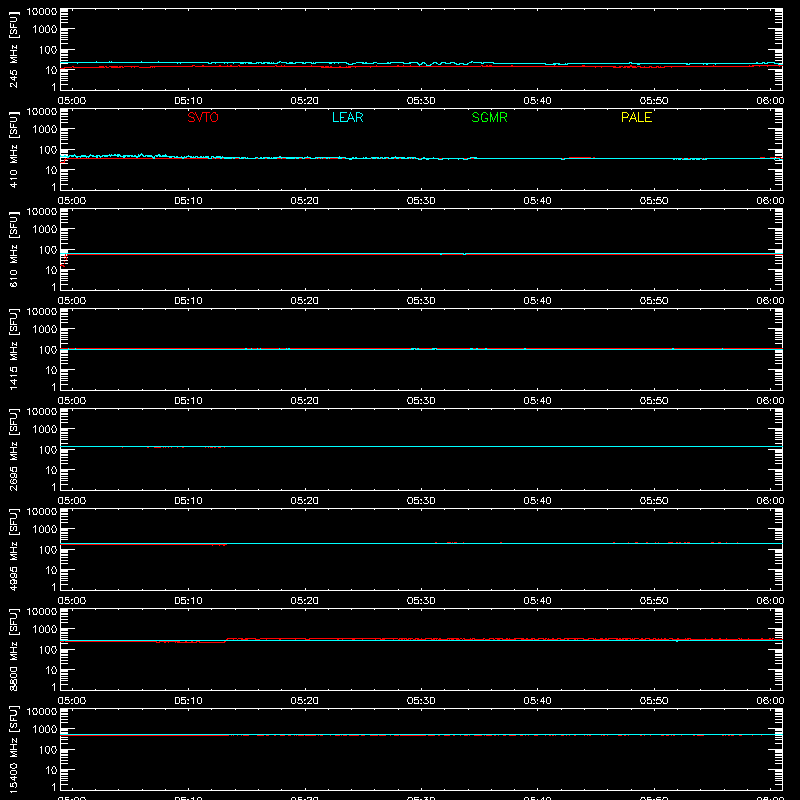
Task: Click 05:40 time label of 410 MHz panel
Action: (537, 201)
